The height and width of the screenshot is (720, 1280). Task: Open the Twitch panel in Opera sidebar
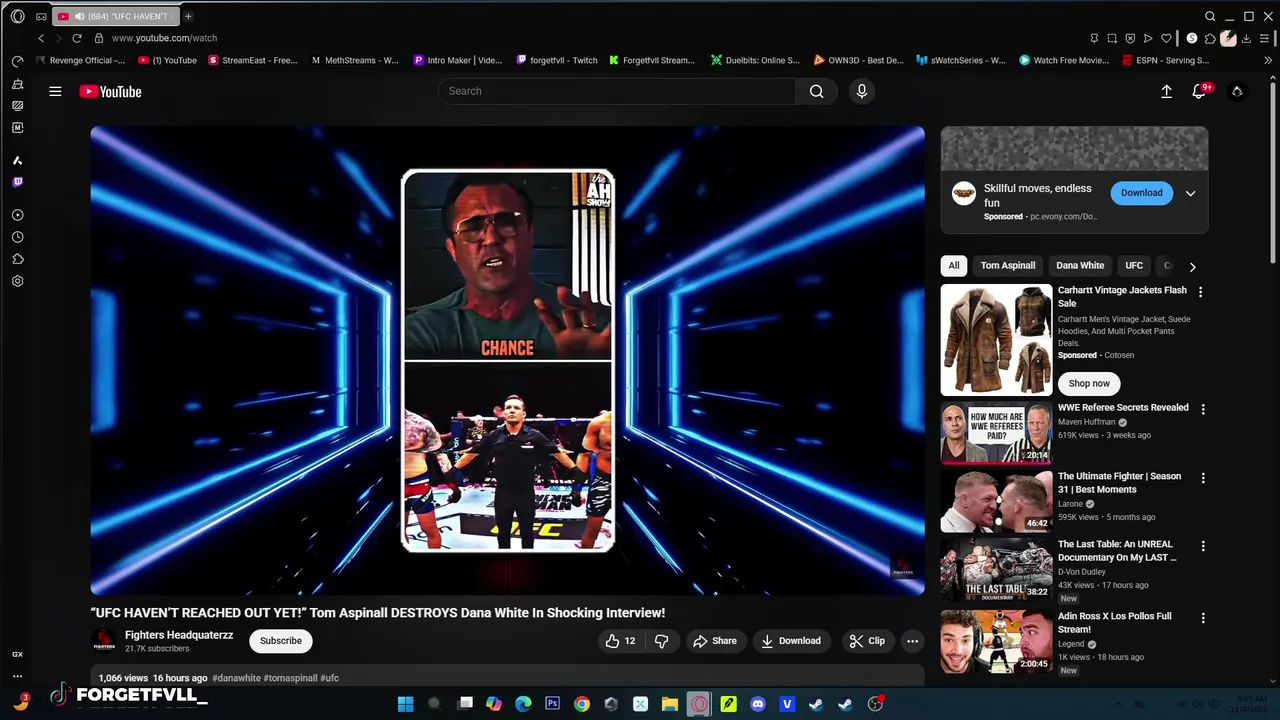click(17, 182)
